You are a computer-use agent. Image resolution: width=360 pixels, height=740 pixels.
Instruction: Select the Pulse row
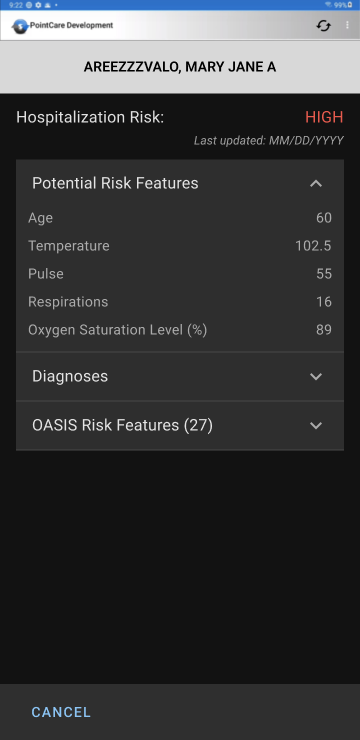[180, 274]
